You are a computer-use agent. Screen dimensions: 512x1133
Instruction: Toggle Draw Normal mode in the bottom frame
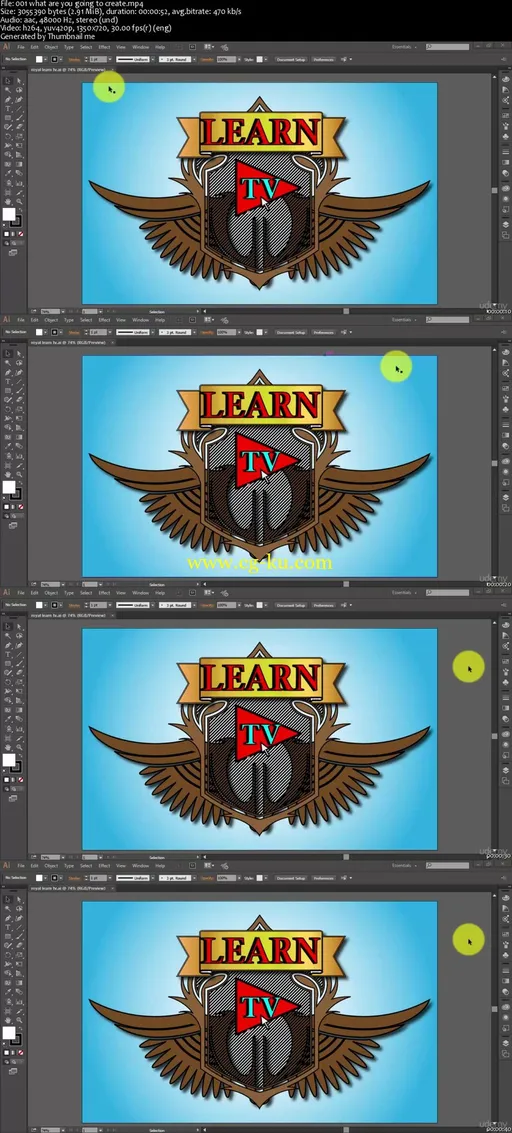click(6, 1061)
